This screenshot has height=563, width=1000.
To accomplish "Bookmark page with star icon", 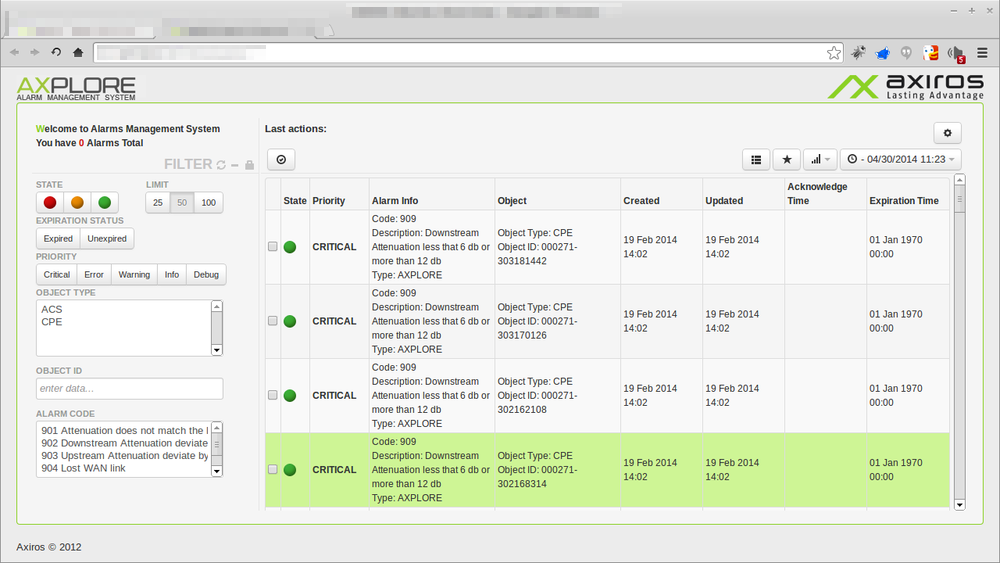I will click(834, 53).
